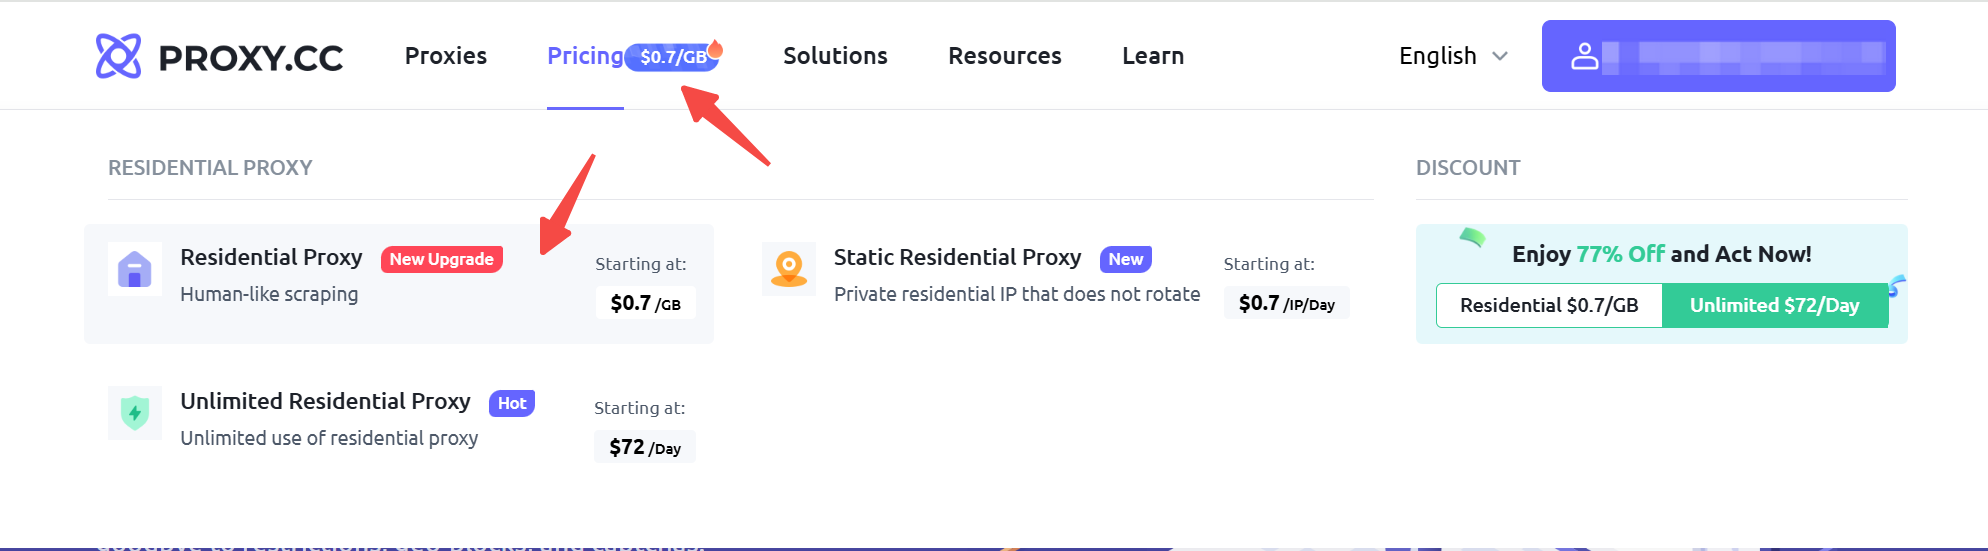Click the user profile icon
Image resolution: width=1988 pixels, height=551 pixels.
tap(1585, 56)
